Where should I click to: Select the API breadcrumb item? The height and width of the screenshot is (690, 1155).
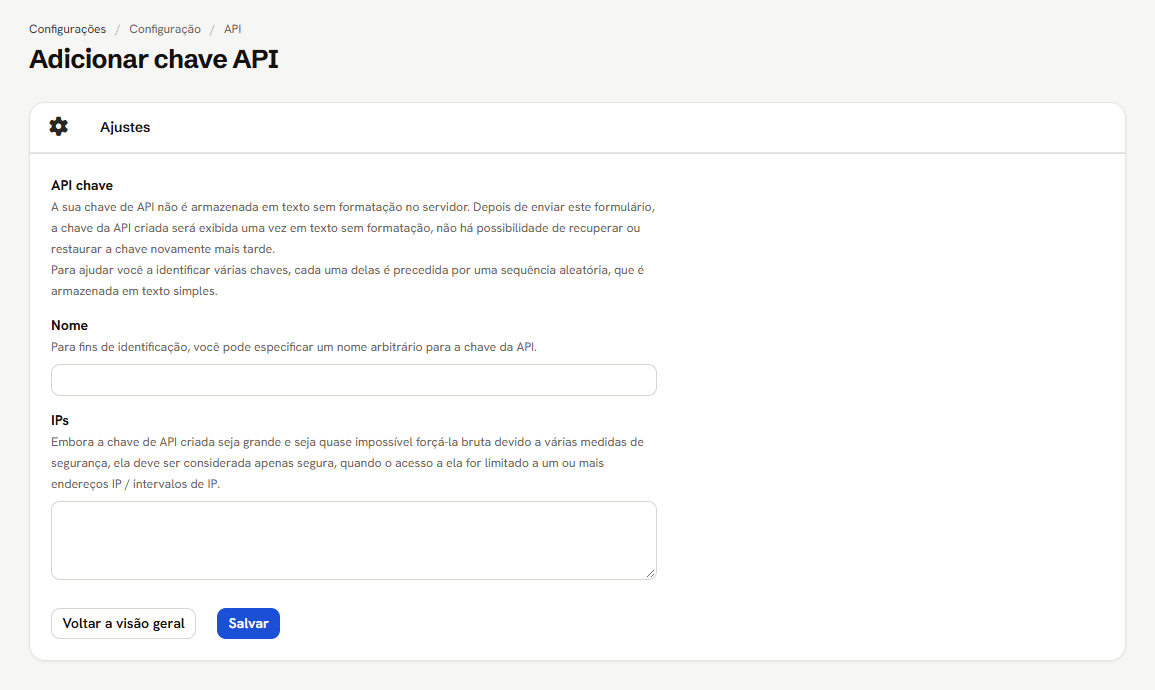233,29
